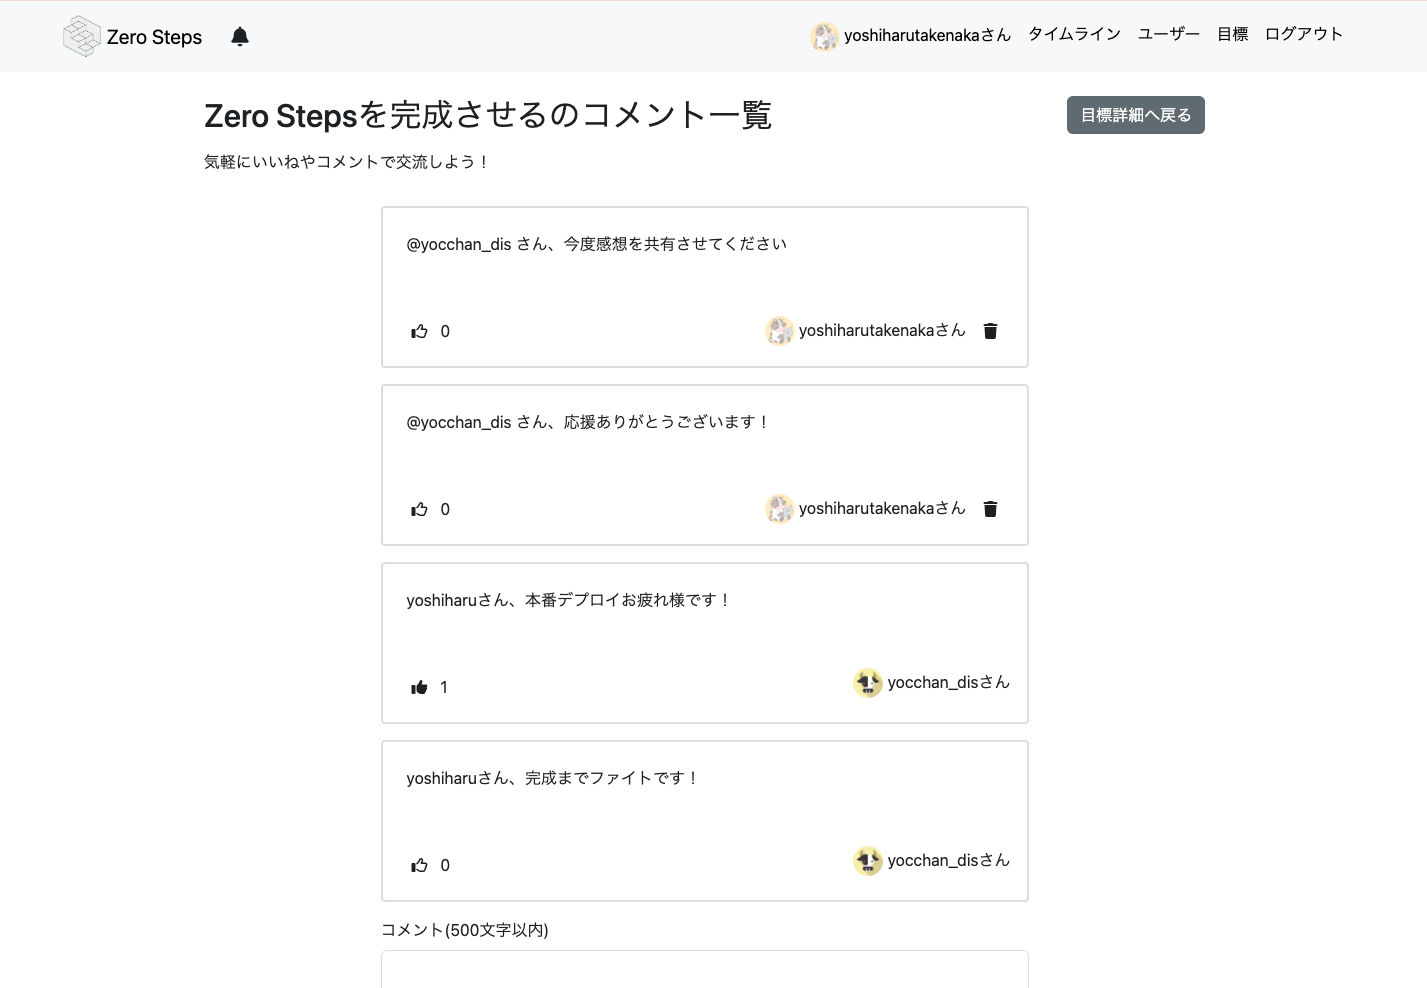
Task: Click the thumbs-up on the ファイト comment
Action: [419, 865]
